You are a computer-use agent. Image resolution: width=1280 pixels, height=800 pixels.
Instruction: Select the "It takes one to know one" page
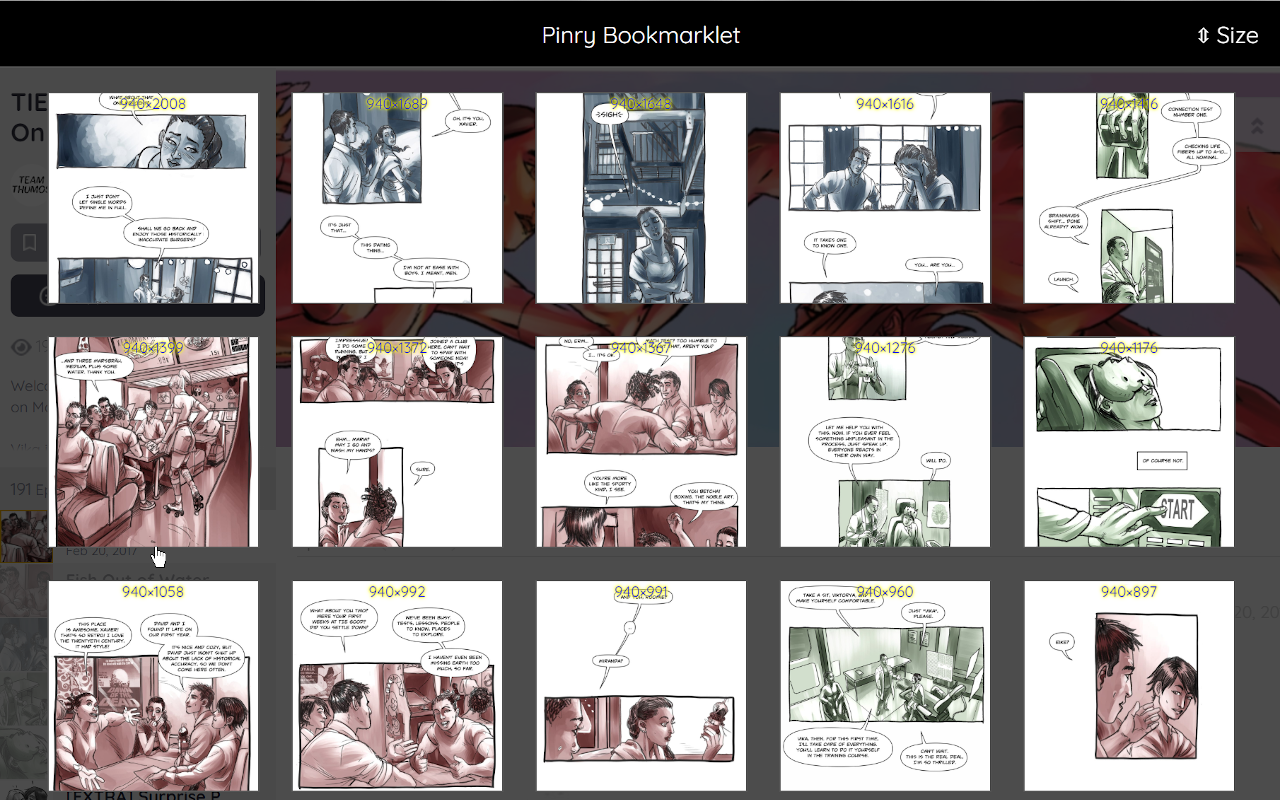point(885,198)
